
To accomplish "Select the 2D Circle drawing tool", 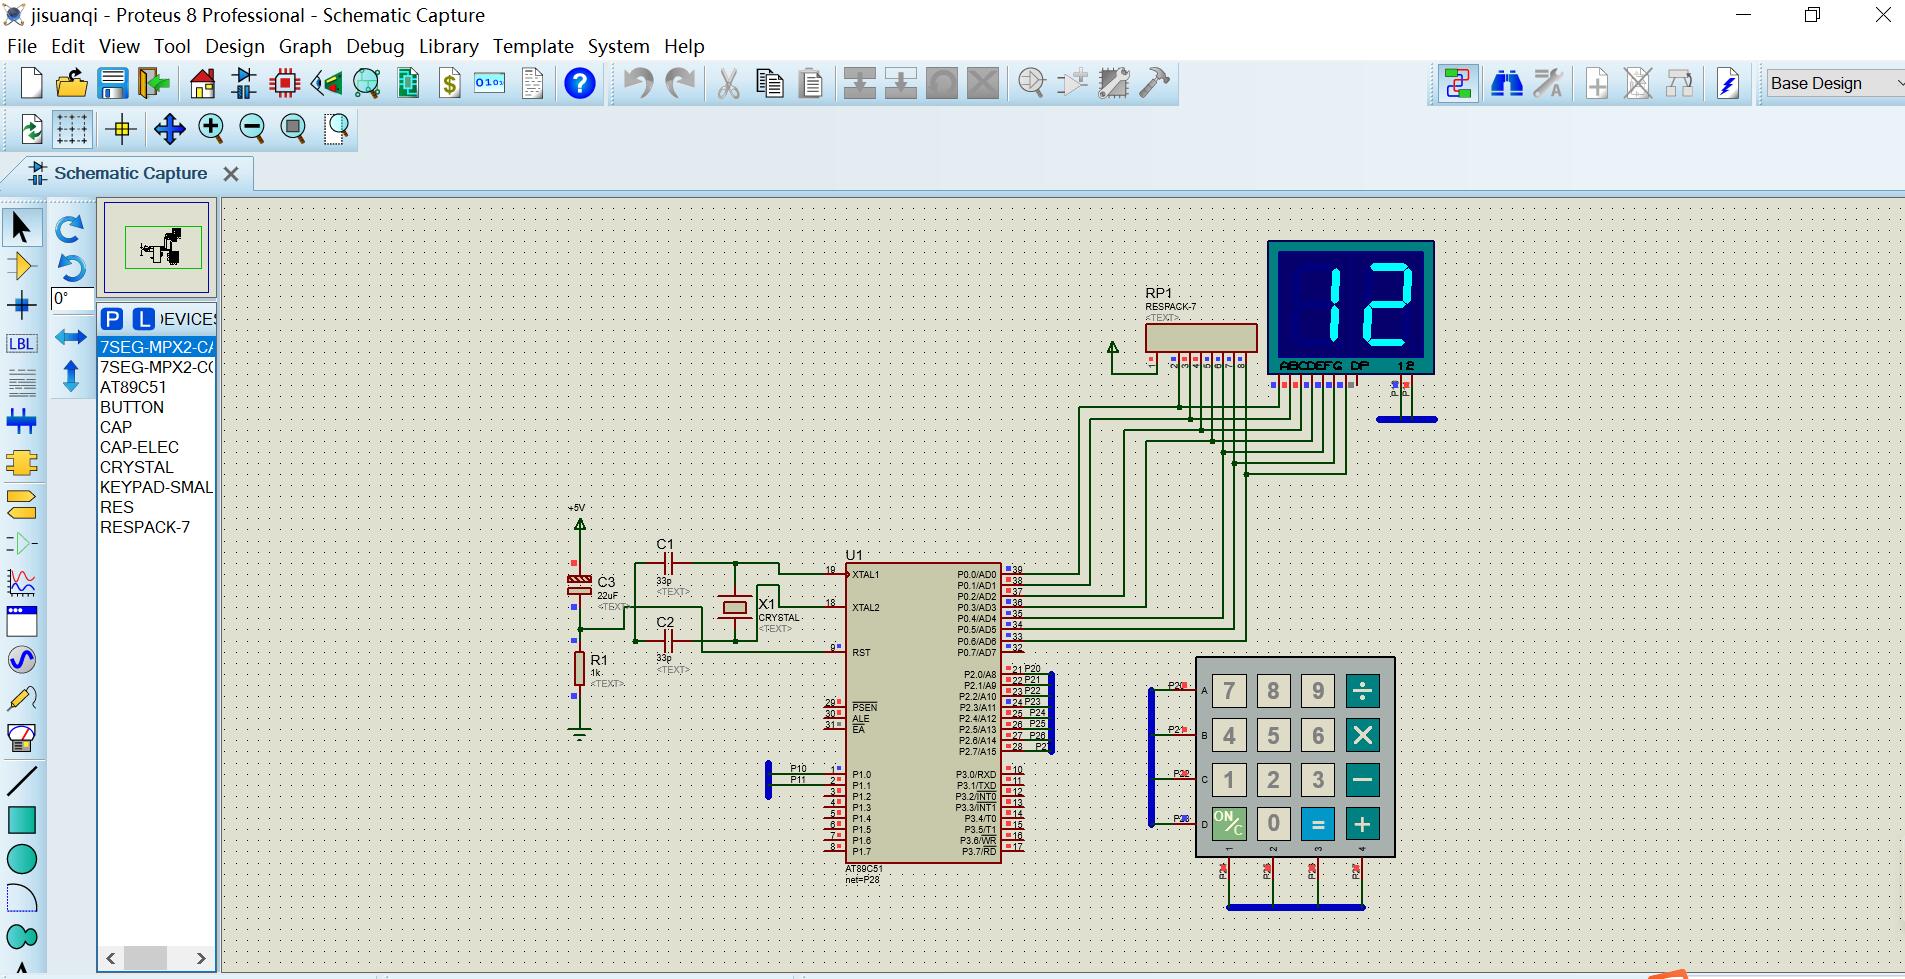I will tap(21, 859).
